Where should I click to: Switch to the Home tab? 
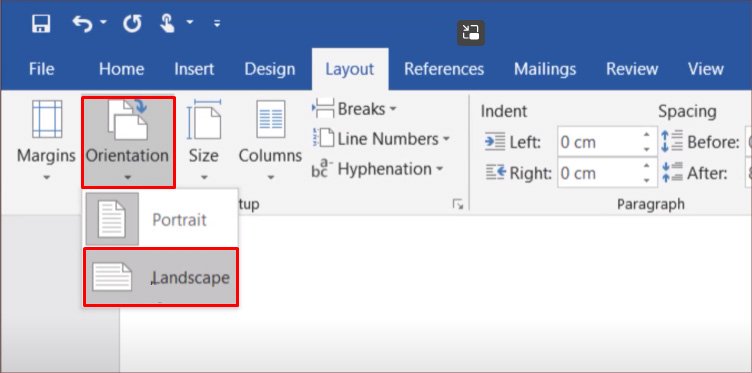[x=121, y=69]
